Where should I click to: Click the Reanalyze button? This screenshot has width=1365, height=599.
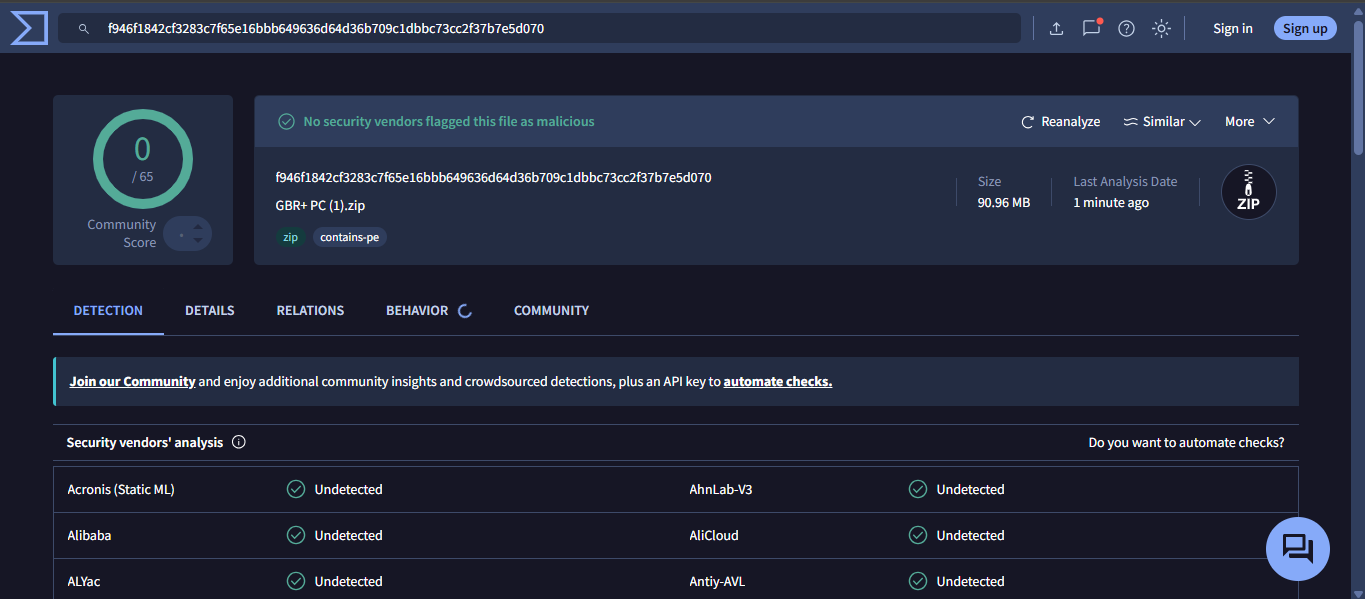(x=1060, y=121)
